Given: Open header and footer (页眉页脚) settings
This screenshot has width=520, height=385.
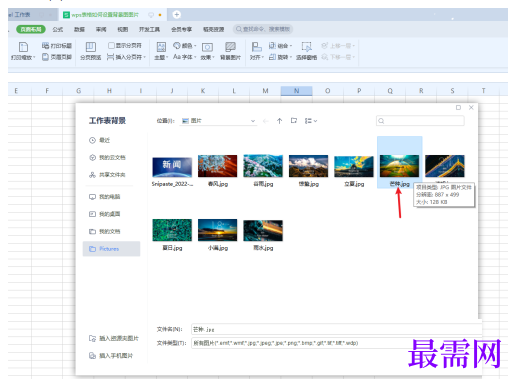Looking at the screenshot, I should pyautogui.click(x=57, y=57).
